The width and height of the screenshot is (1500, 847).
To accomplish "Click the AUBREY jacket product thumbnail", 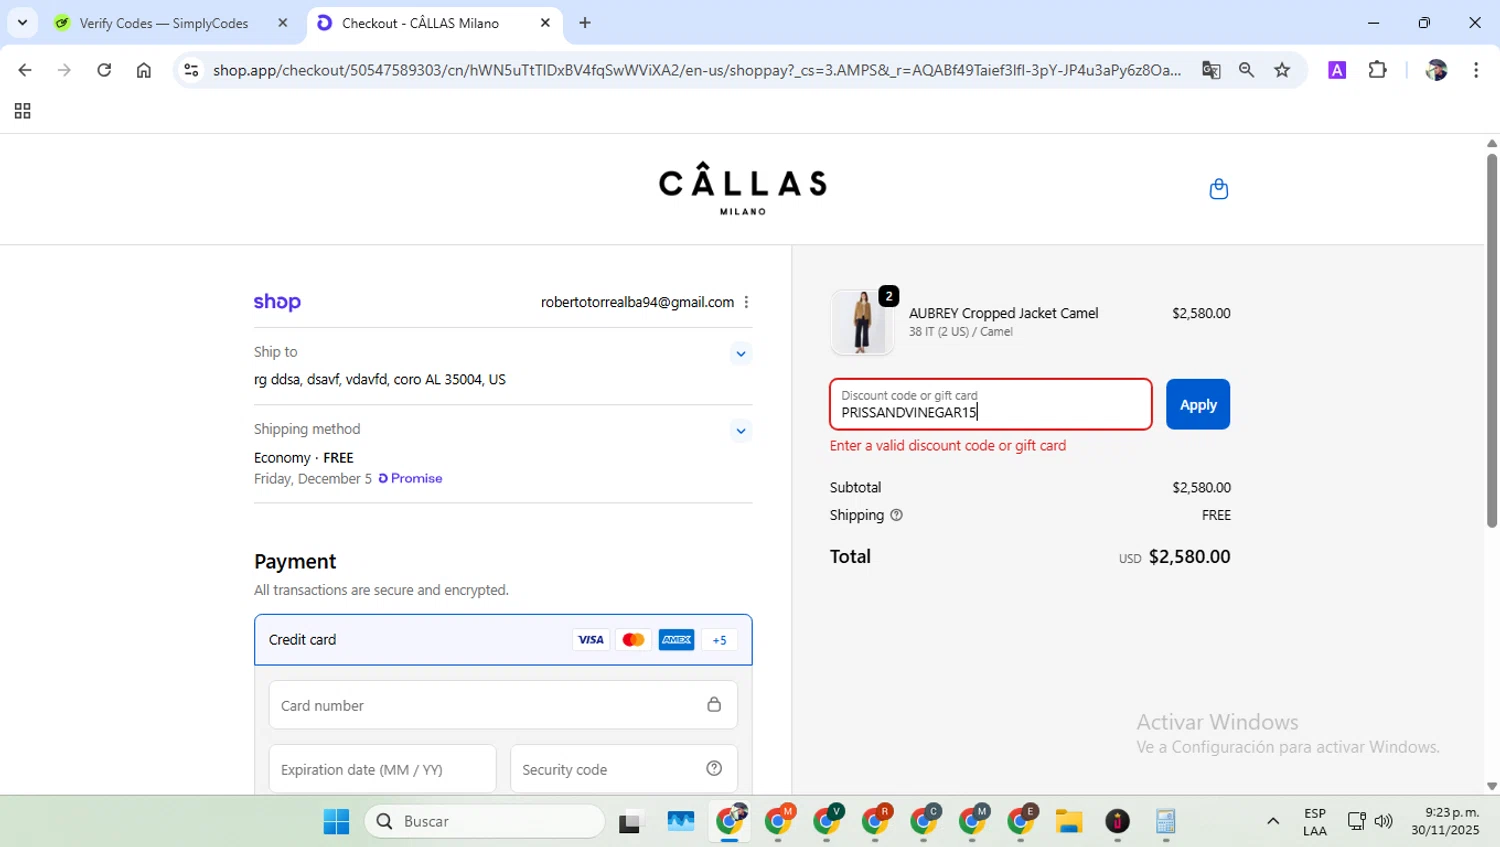I will [x=862, y=322].
